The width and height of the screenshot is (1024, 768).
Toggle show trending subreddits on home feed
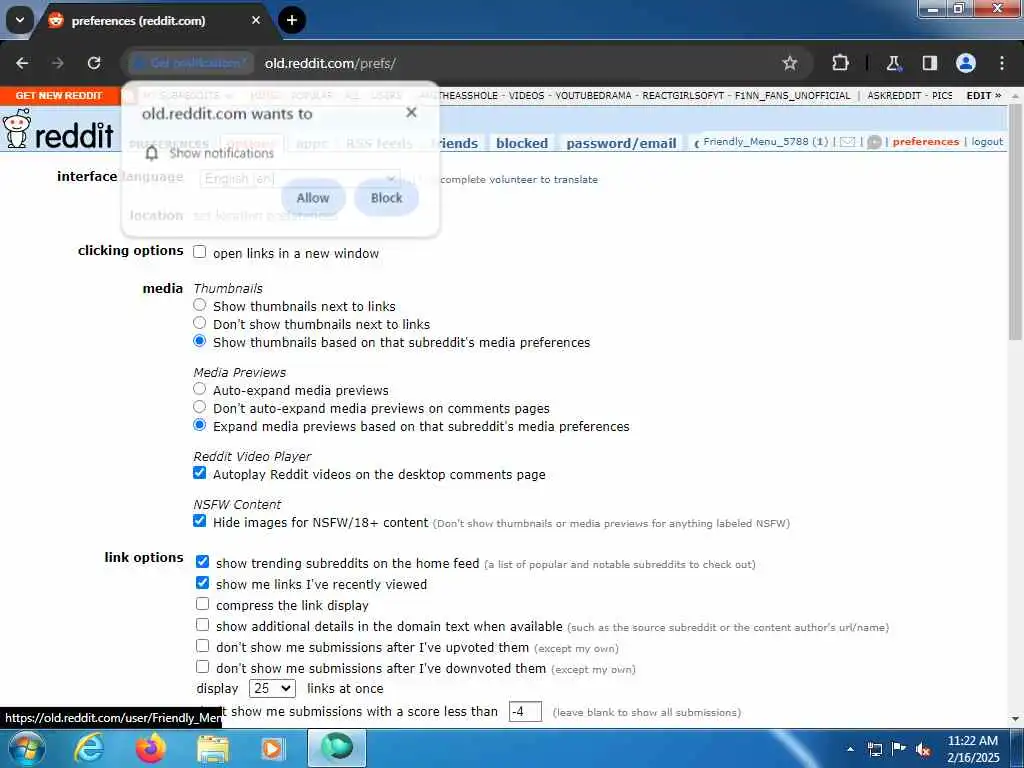(202, 562)
